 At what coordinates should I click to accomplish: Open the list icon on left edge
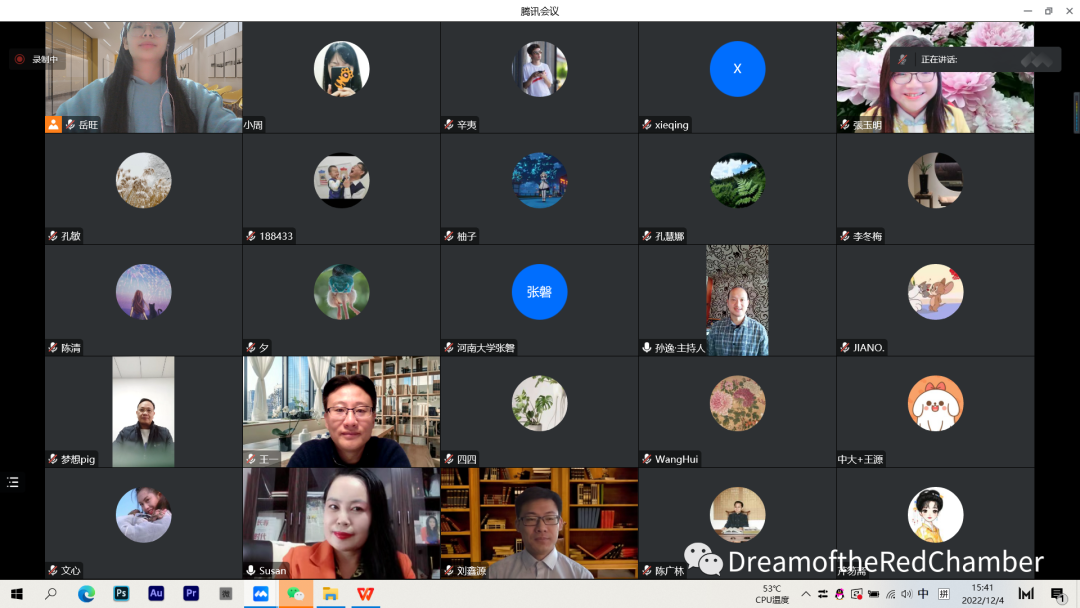[13, 482]
